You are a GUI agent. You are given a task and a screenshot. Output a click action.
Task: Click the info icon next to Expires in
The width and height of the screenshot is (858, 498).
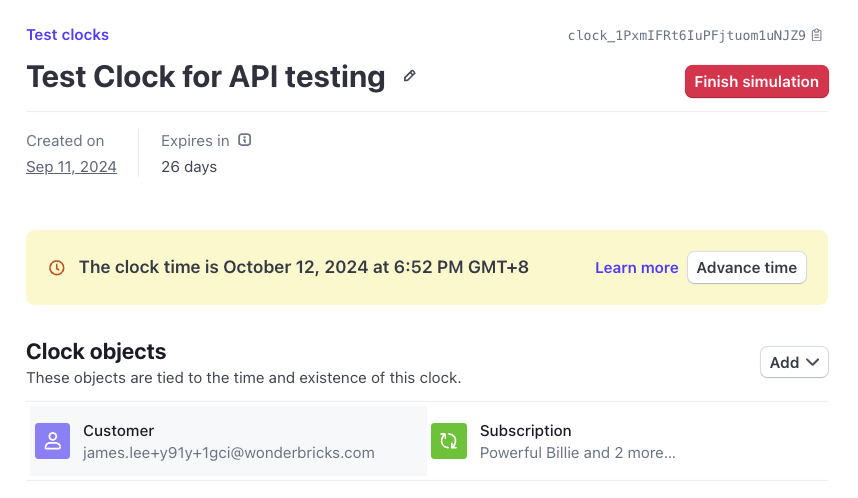(245, 140)
